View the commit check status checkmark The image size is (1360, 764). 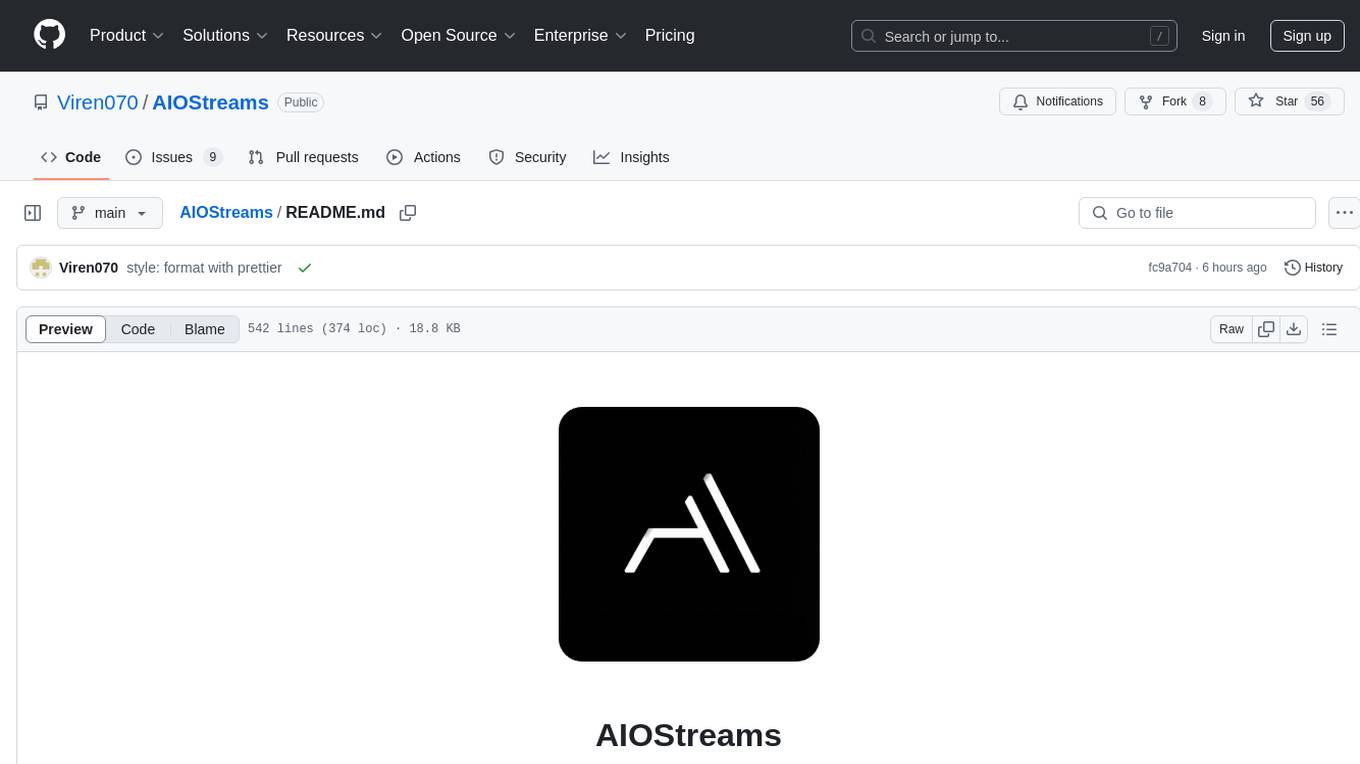click(x=305, y=268)
